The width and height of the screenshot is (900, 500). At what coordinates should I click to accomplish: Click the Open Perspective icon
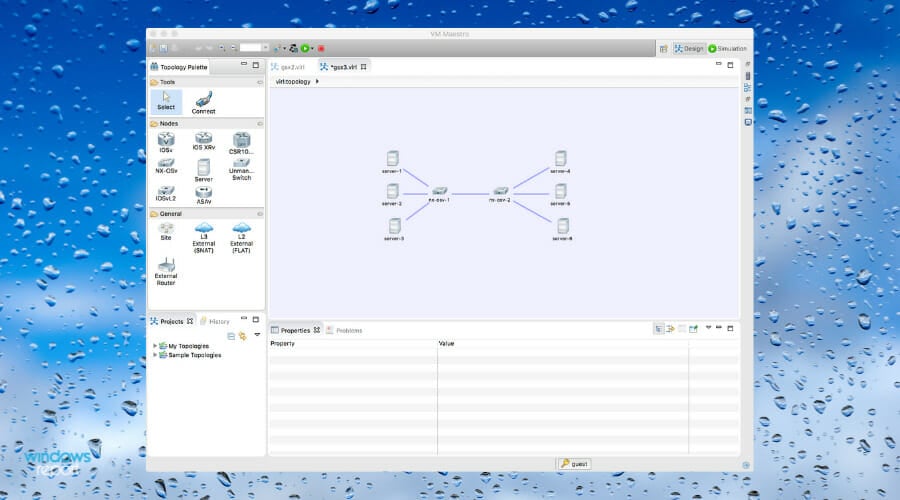point(664,49)
